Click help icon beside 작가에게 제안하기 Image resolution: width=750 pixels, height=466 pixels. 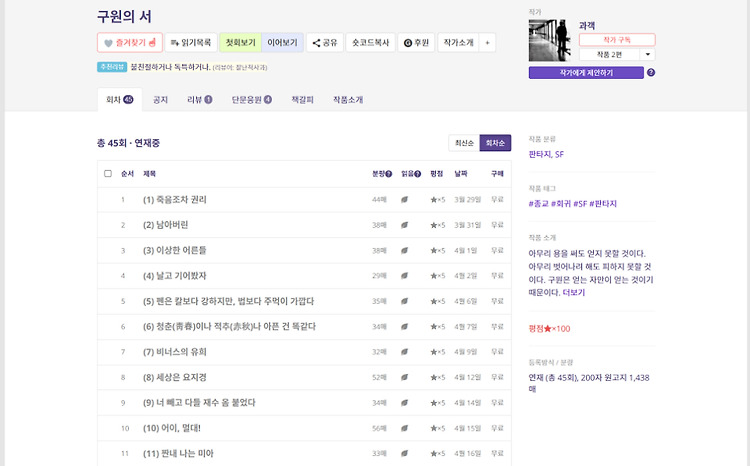point(651,73)
